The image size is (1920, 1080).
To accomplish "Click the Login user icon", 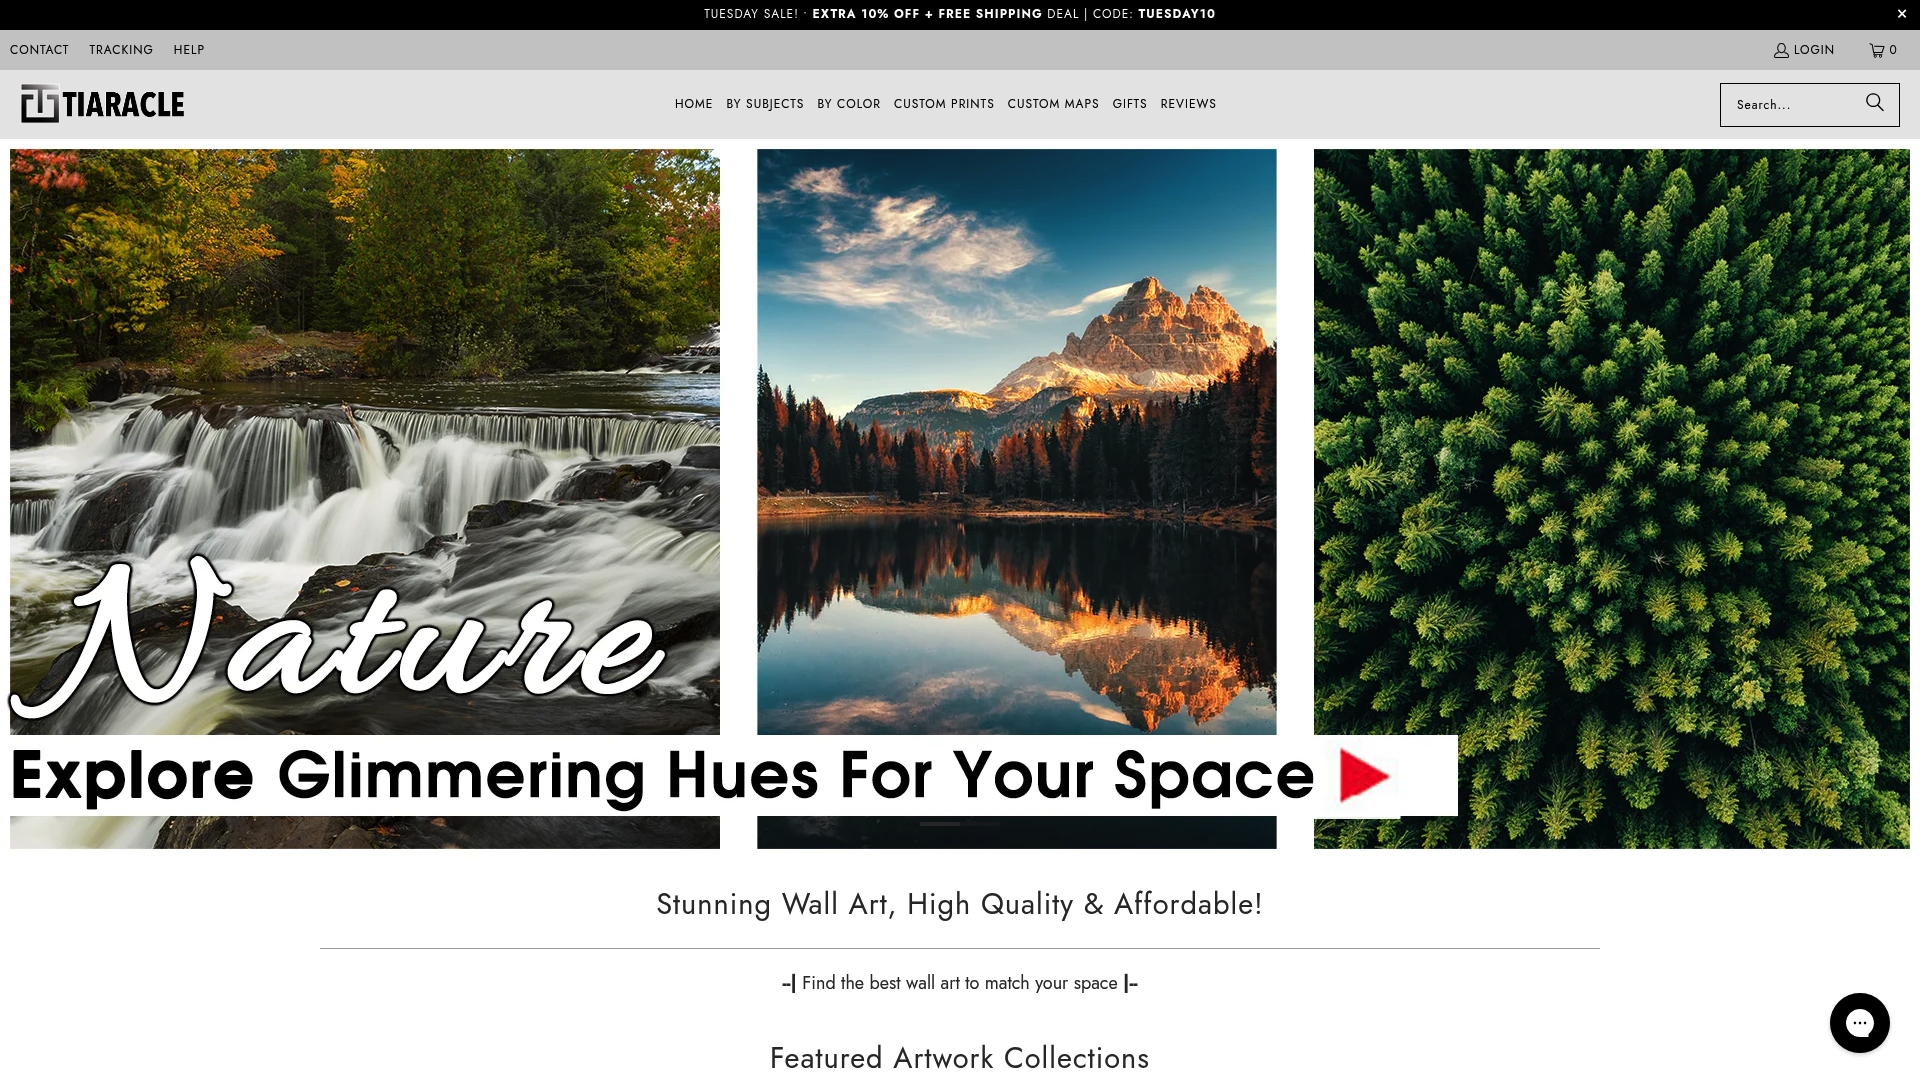I will tap(1781, 50).
